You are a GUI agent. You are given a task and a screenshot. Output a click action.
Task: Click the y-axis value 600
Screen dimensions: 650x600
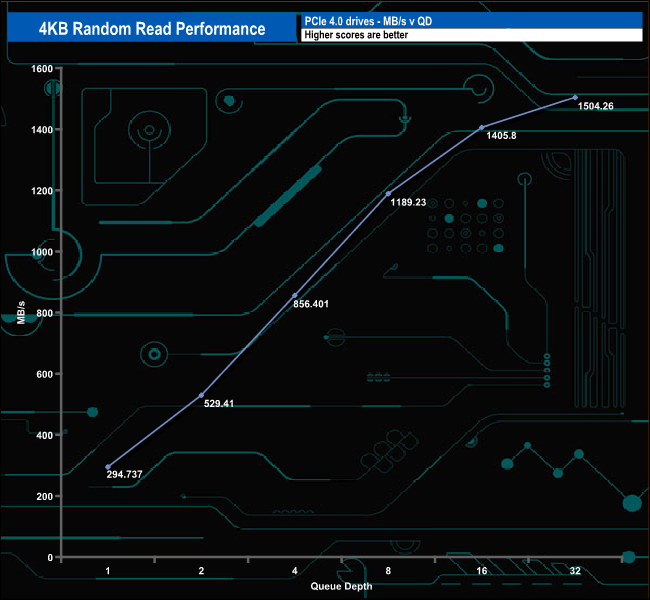pos(45,374)
